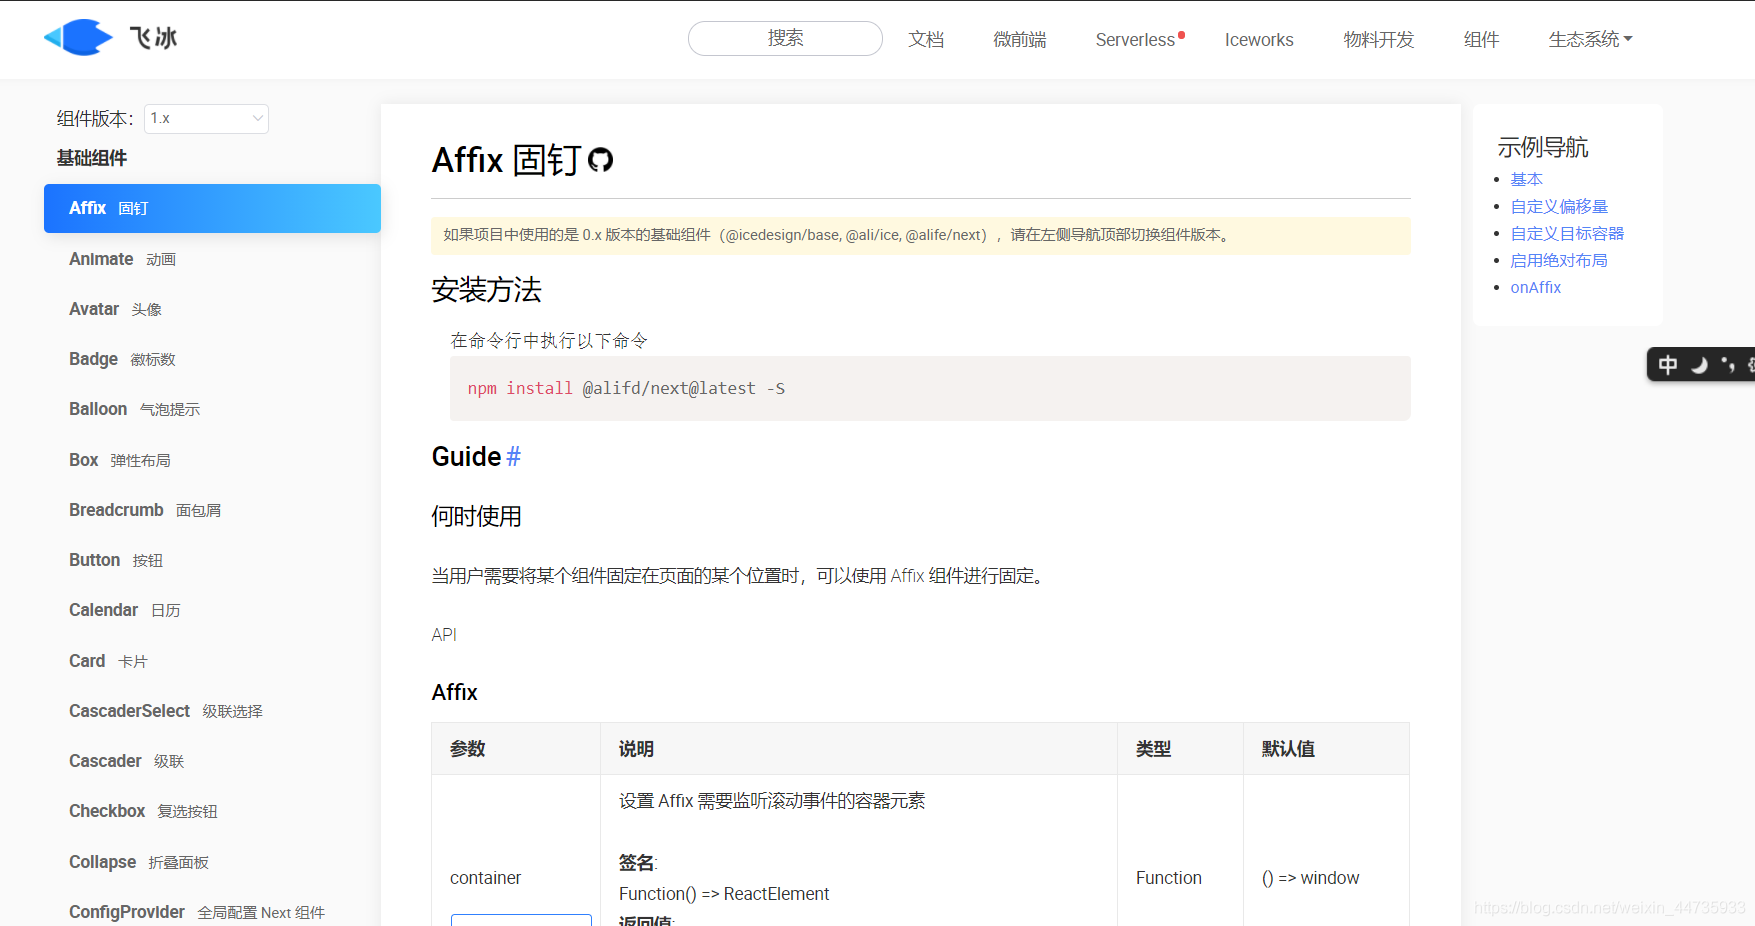The width and height of the screenshot is (1755, 926).
Task: Open the GitHub icon beside Affix 固钉 title
Action: click(600, 160)
